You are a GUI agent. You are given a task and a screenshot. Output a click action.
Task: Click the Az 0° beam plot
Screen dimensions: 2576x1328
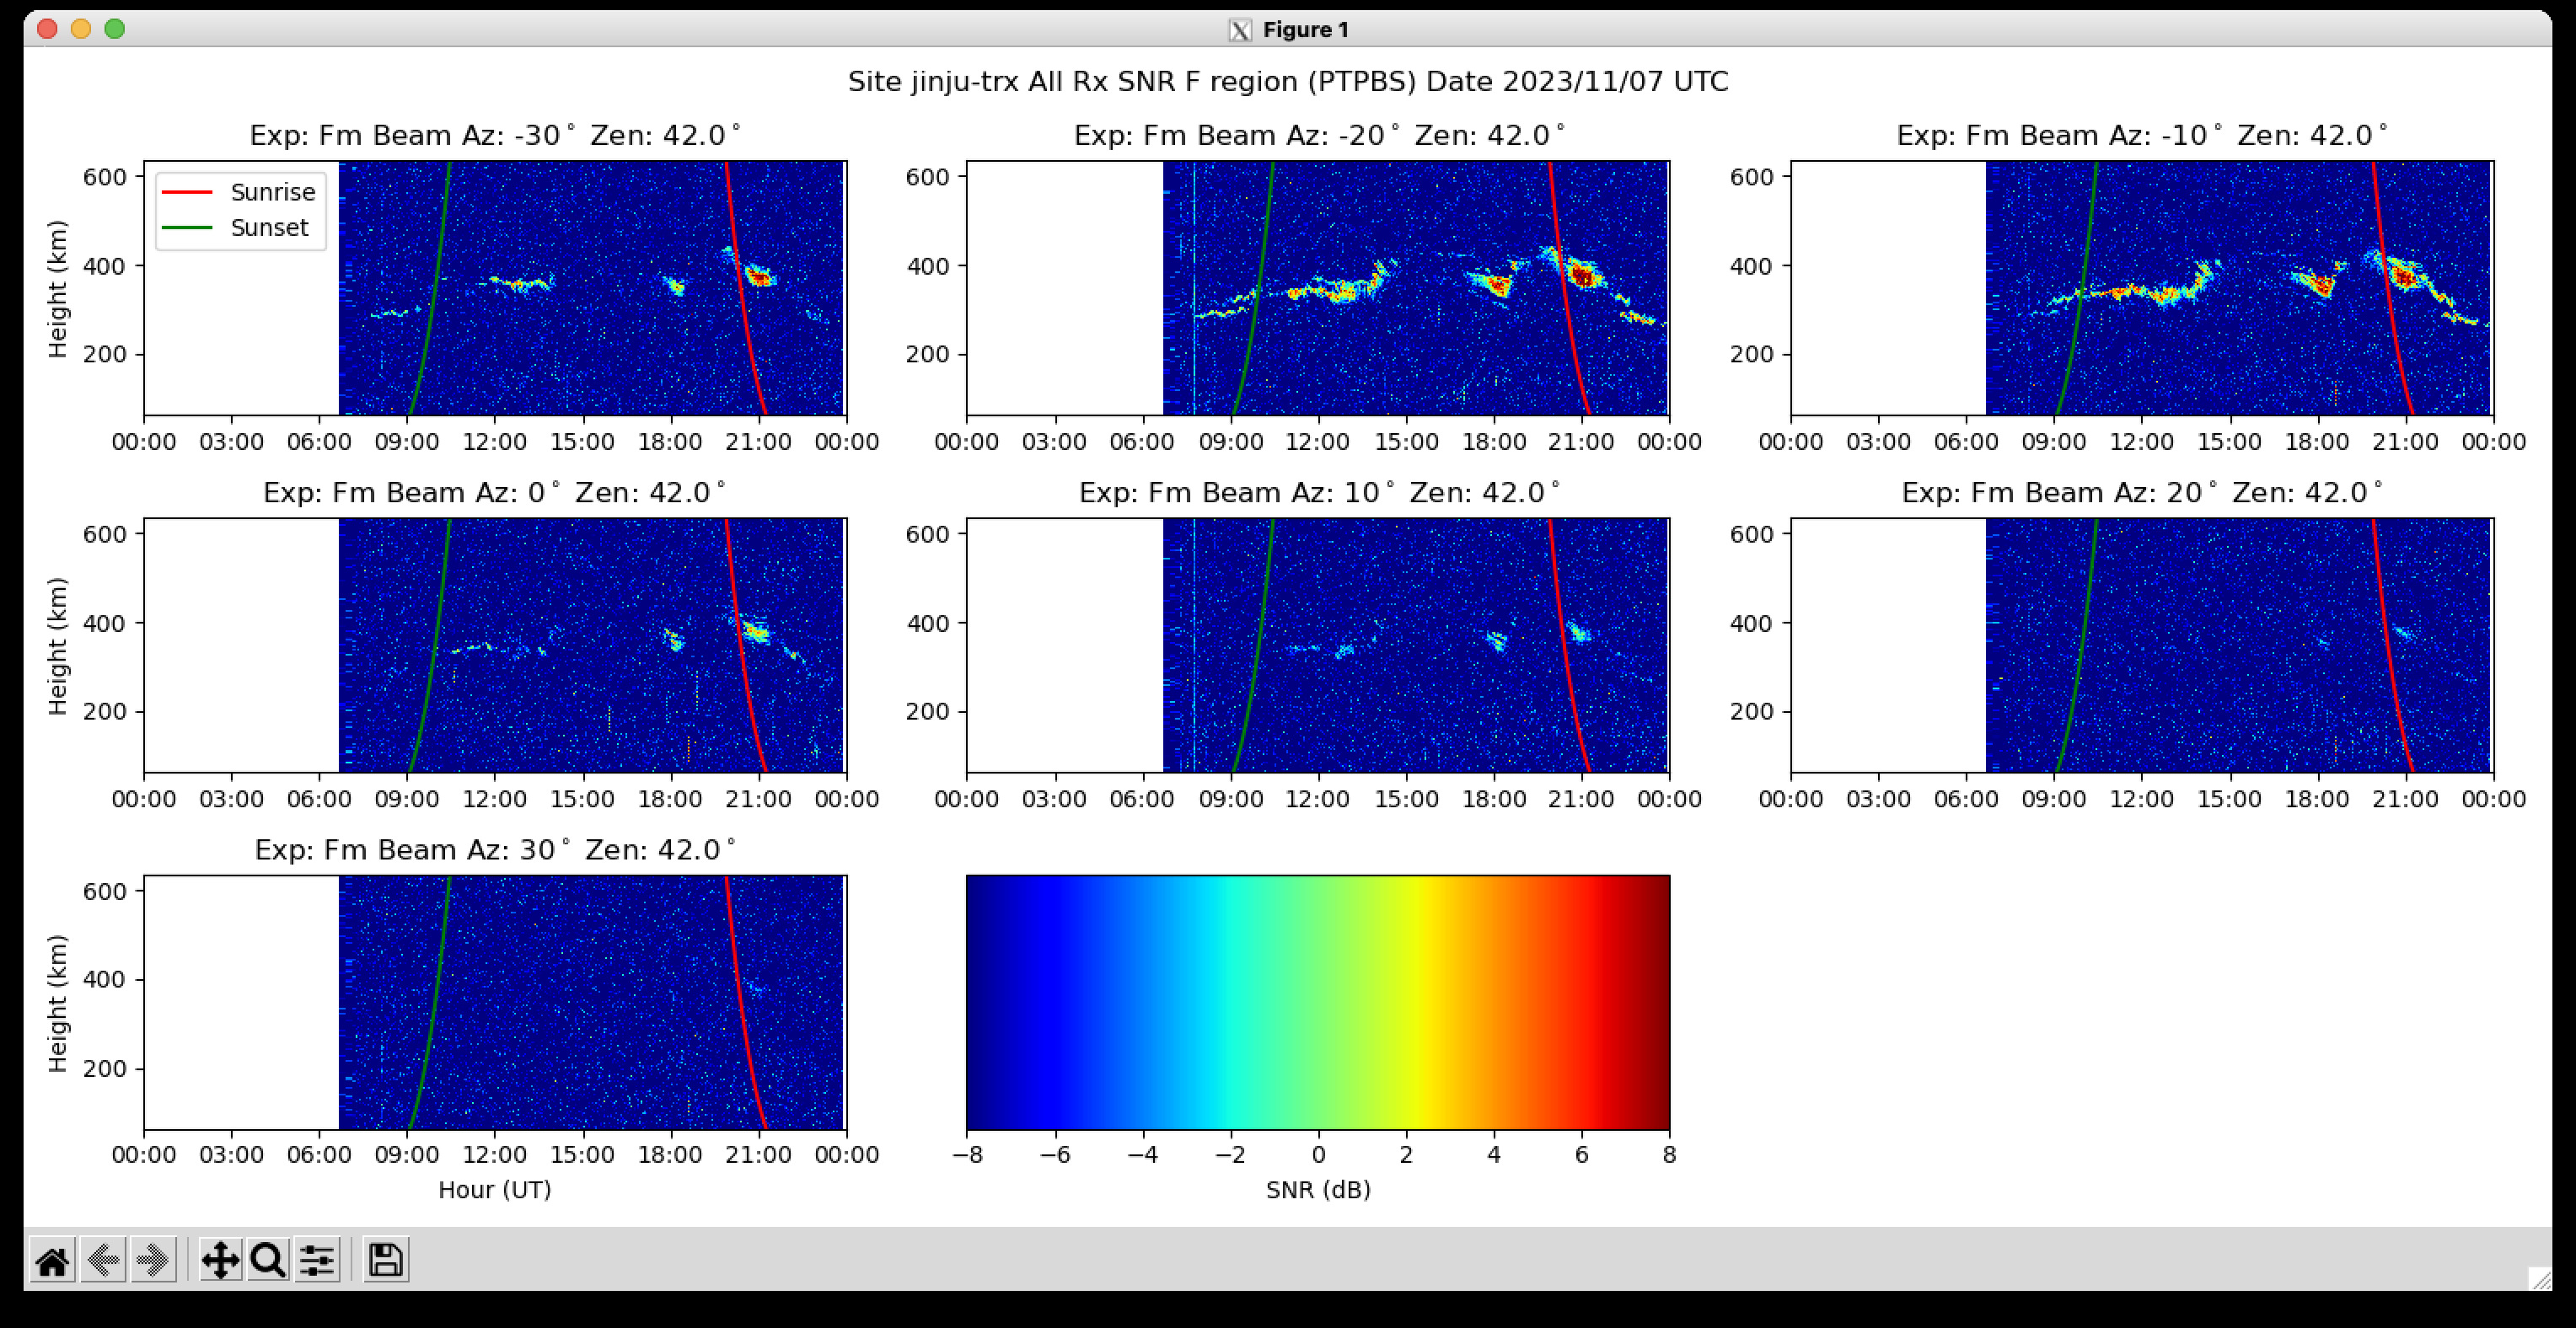(495, 645)
